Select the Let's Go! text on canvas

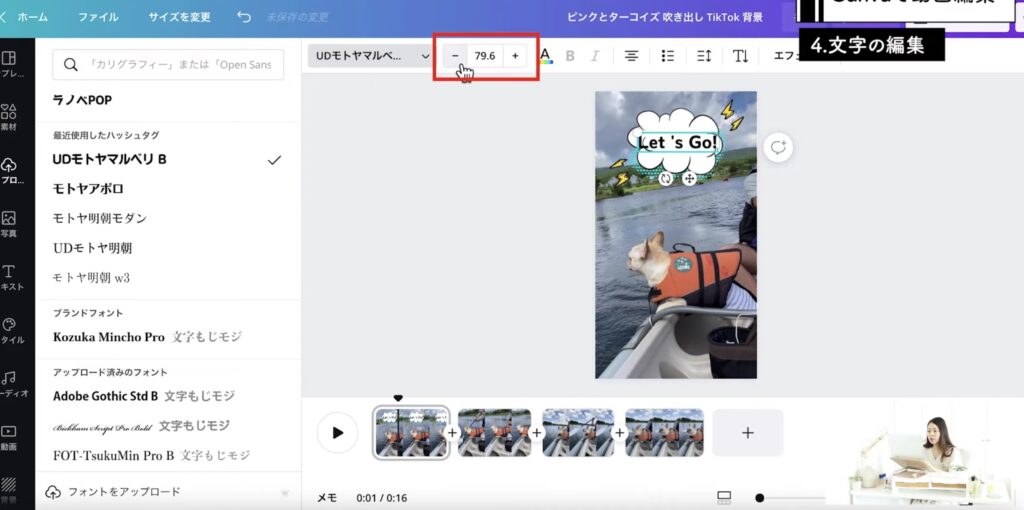pos(679,142)
